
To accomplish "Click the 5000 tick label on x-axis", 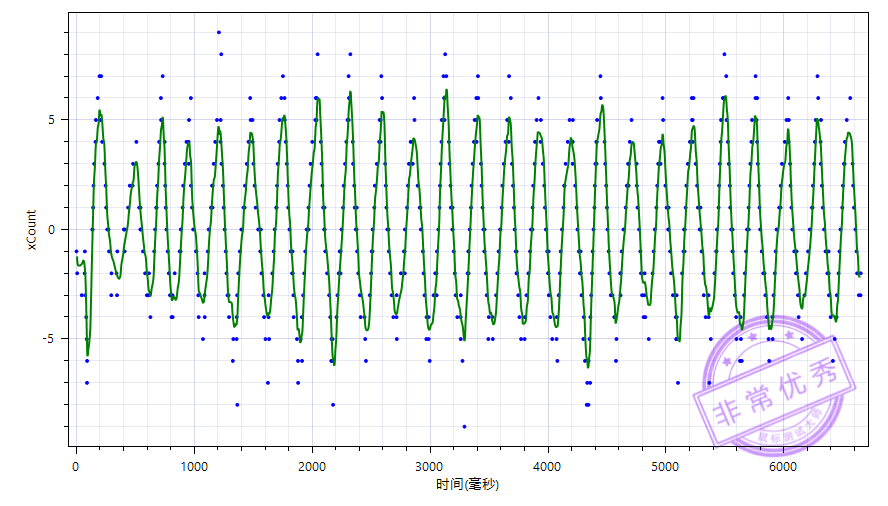I will pos(666,467).
